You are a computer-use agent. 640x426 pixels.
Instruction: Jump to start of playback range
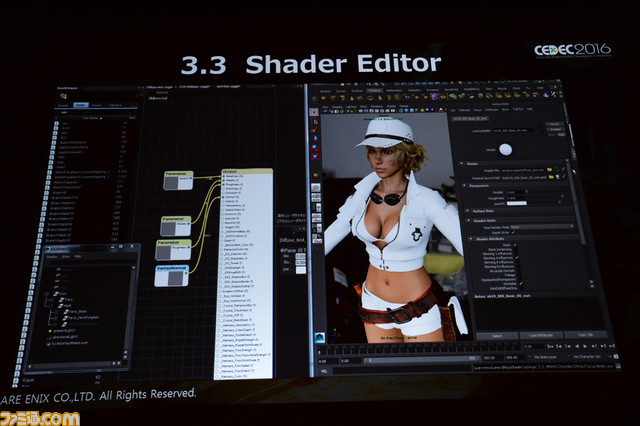[x=550, y=346]
